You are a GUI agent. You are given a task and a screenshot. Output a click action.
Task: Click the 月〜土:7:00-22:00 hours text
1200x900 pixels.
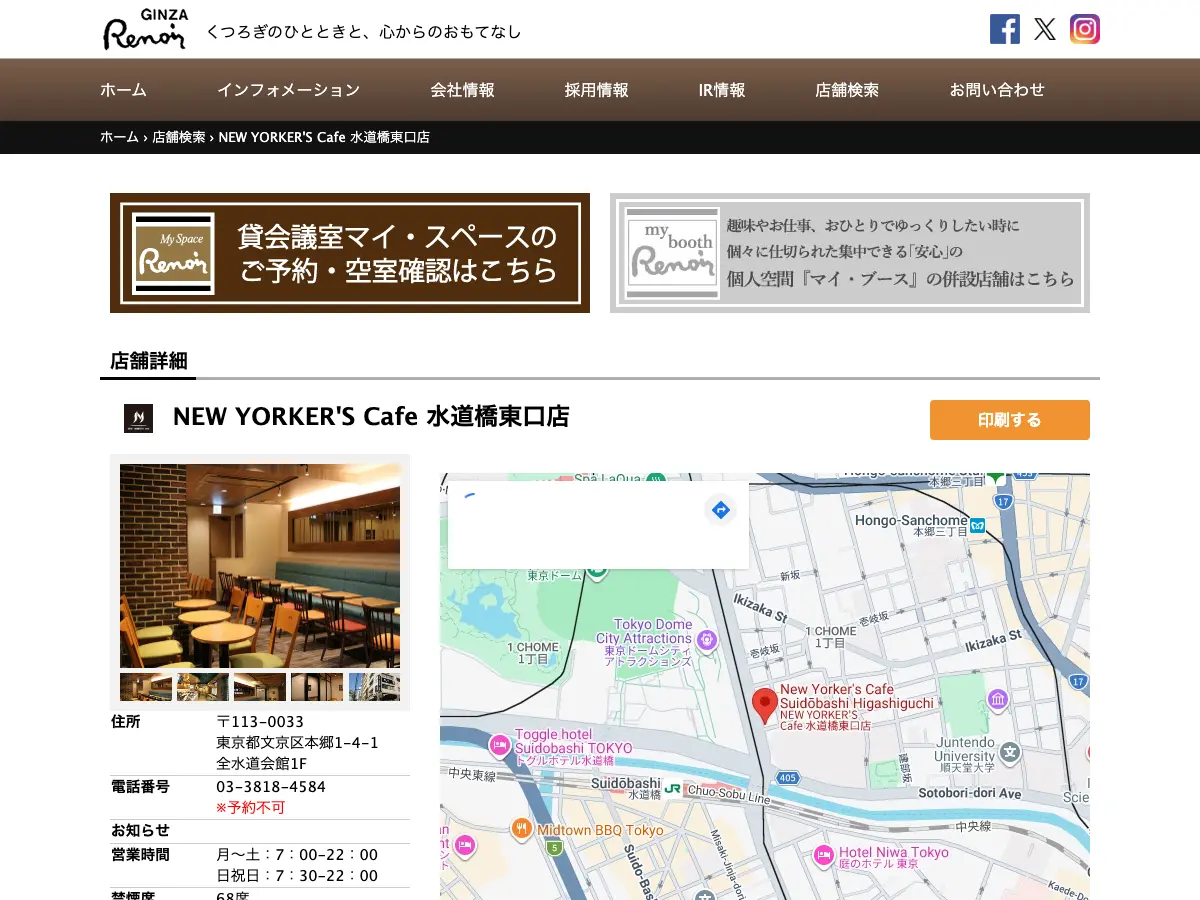pos(297,855)
